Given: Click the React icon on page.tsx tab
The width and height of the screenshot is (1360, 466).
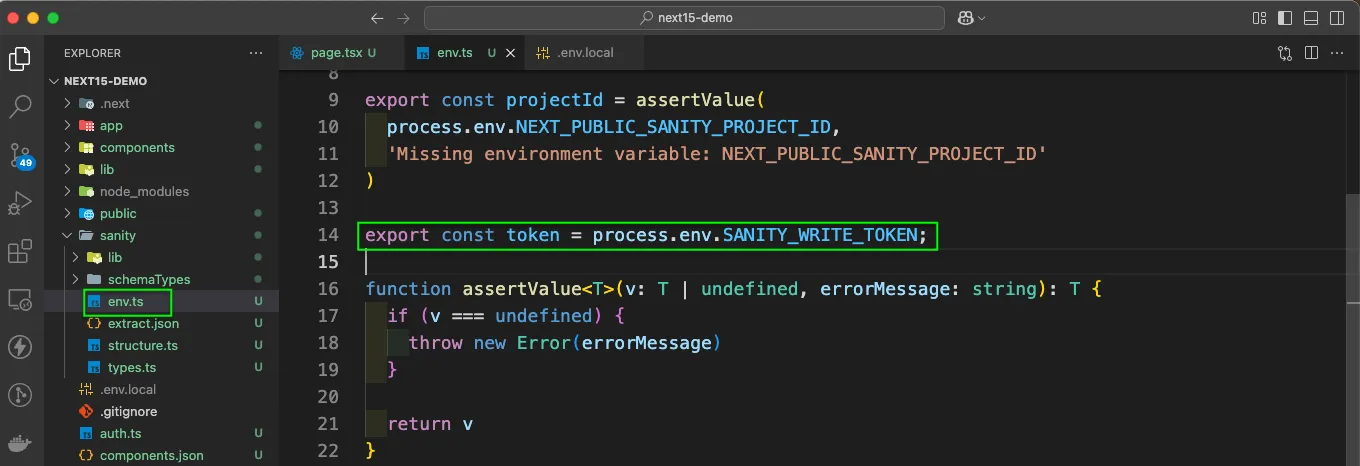Looking at the screenshot, I should (297, 53).
